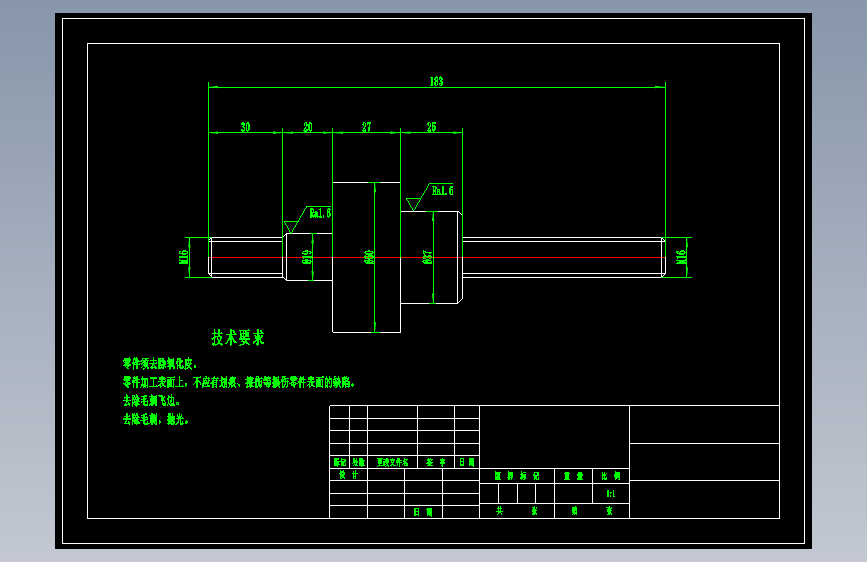Click the 日期 cell beside 签字
Viewport: 867px width, 562px height.
(x=467, y=462)
